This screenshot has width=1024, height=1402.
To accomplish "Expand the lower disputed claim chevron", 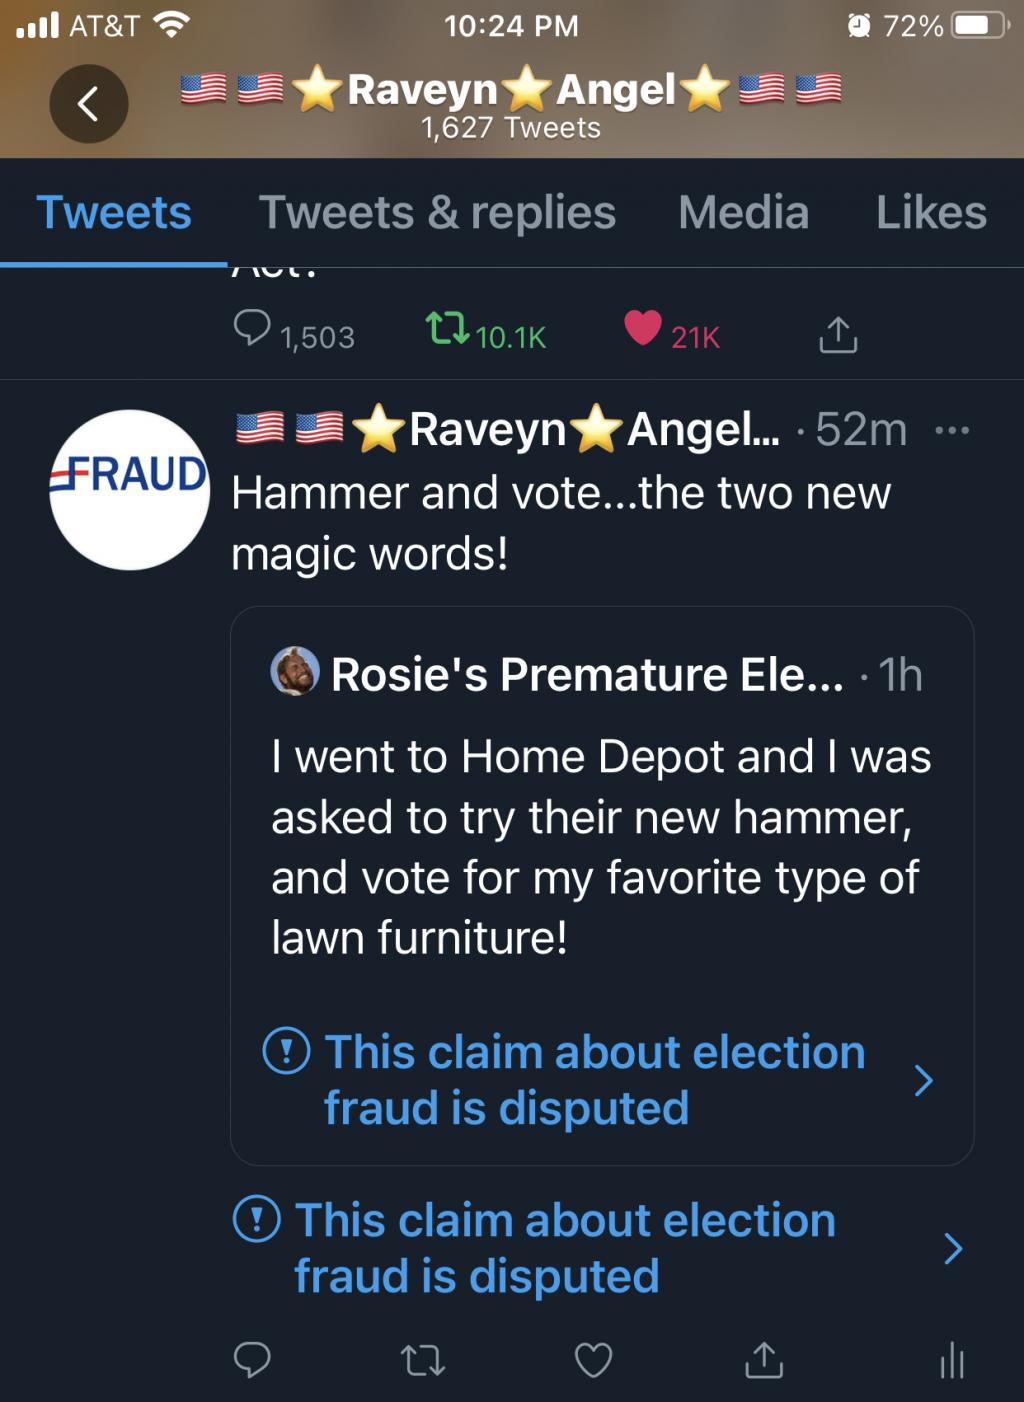I will pyautogui.click(x=953, y=1248).
